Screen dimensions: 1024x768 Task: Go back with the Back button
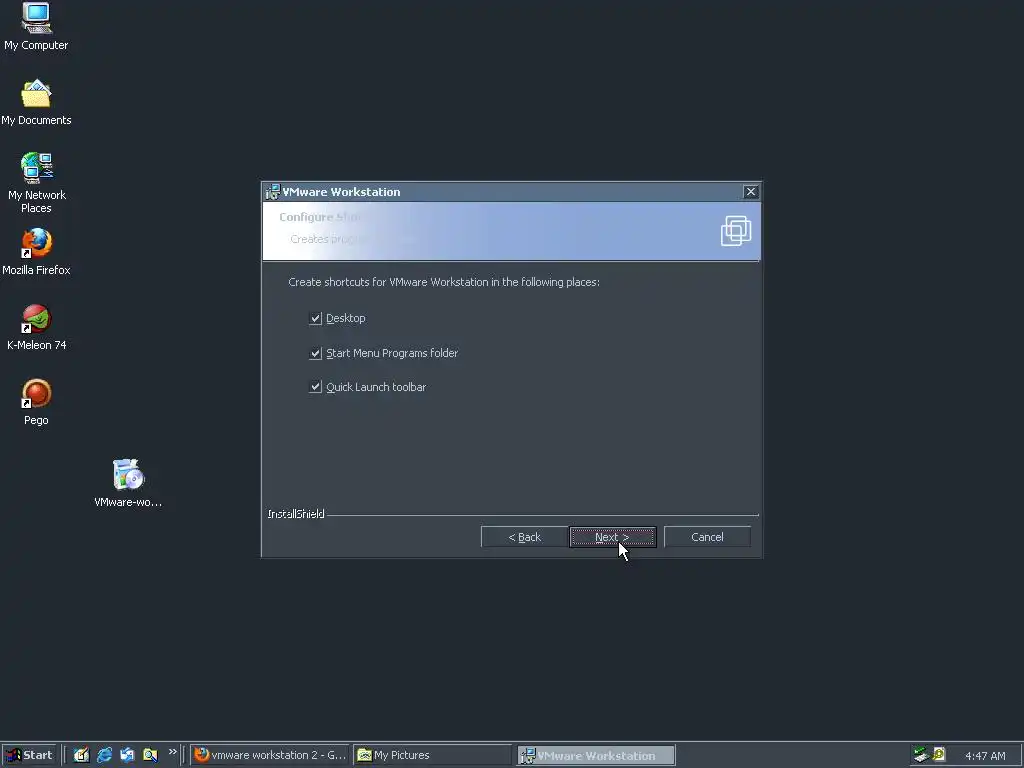[x=524, y=537]
